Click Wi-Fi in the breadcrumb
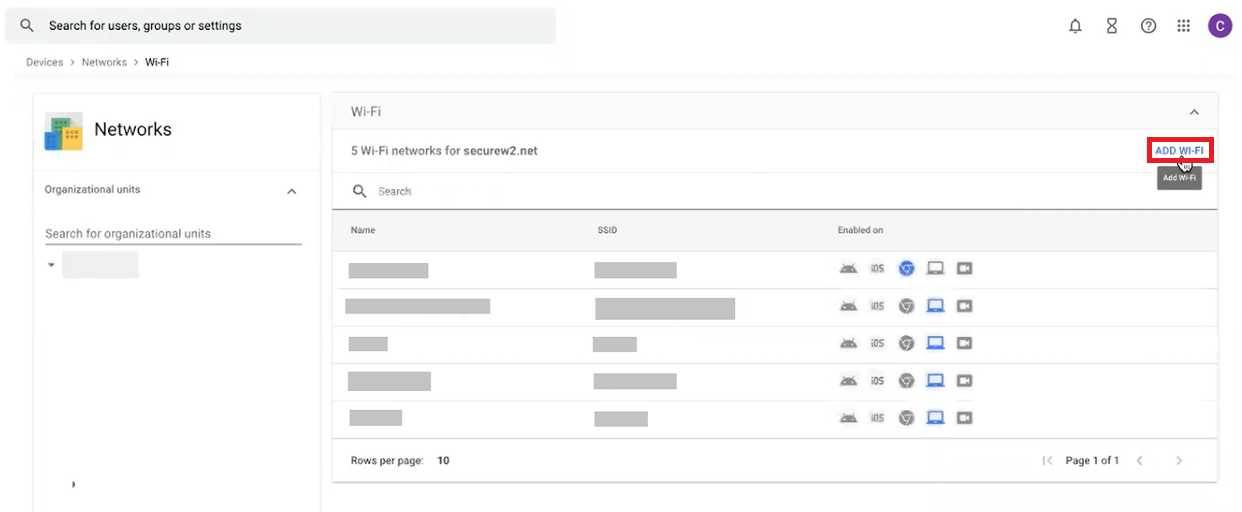This screenshot has width=1242, height=512. pos(157,62)
